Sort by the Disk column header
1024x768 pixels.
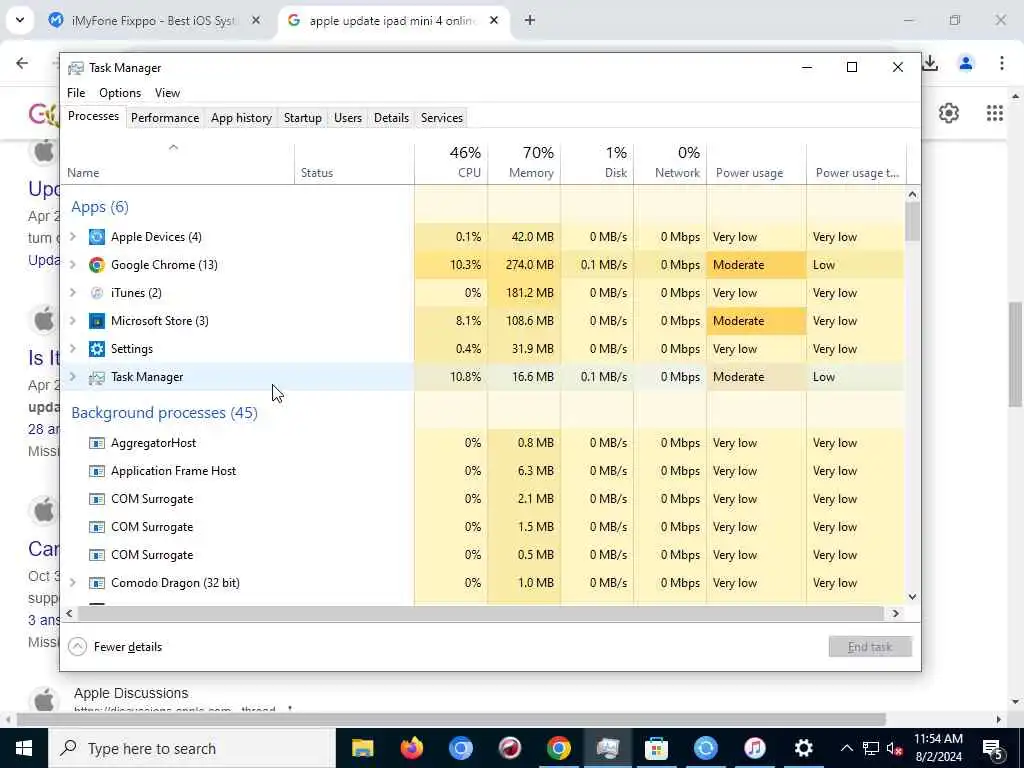(x=598, y=163)
